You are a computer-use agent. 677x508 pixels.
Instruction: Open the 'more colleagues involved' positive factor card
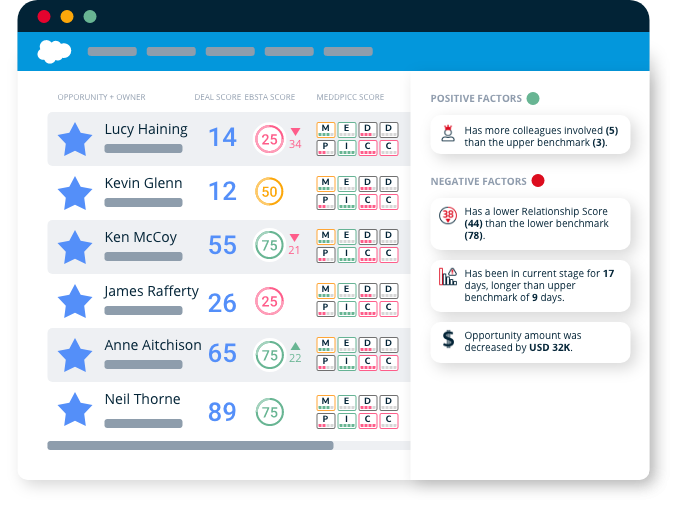pyautogui.click(x=530, y=134)
